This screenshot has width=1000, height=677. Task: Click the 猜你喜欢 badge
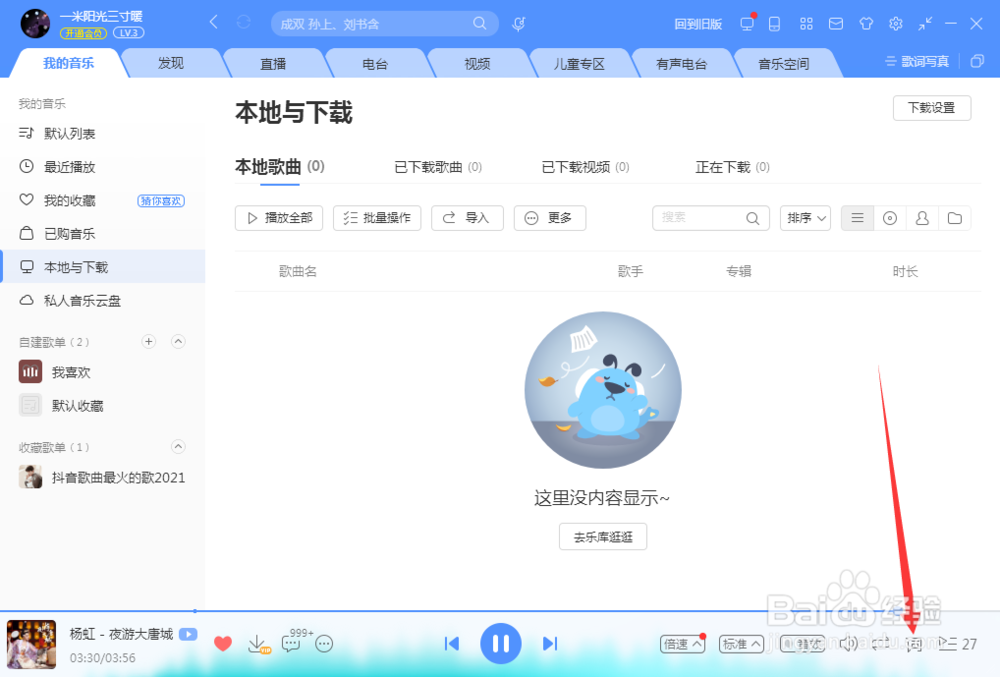(161, 201)
